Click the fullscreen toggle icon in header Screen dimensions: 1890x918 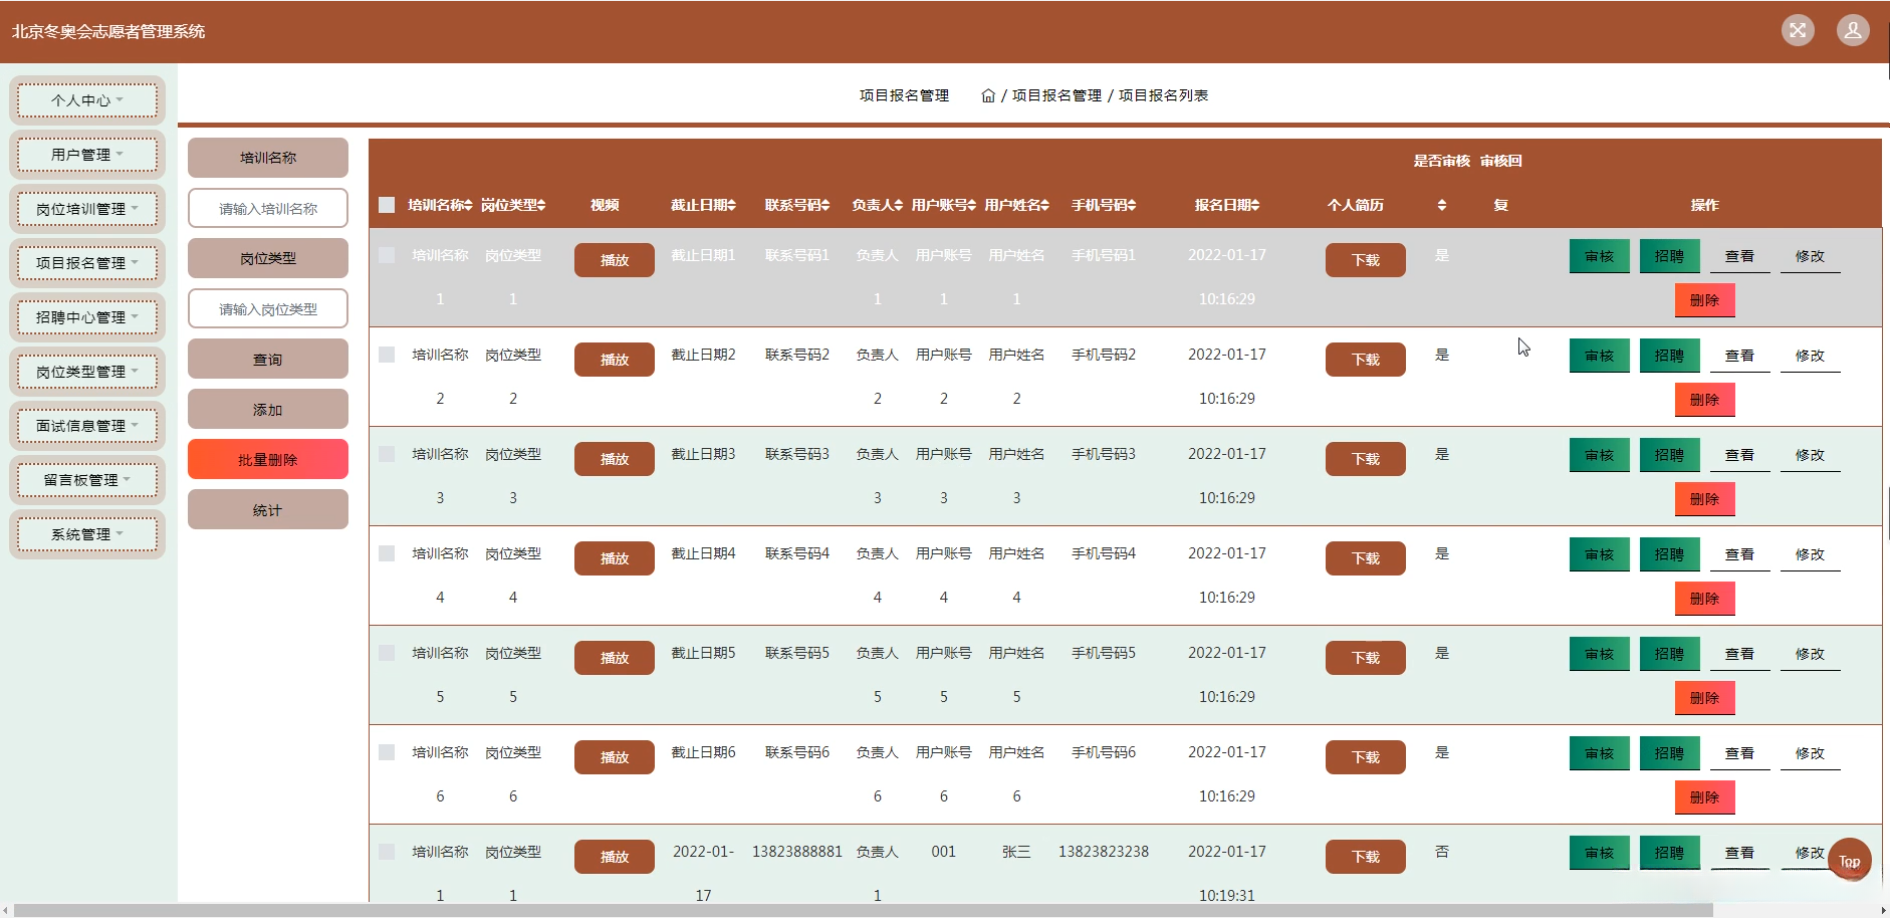click(x=1797, y=30)
